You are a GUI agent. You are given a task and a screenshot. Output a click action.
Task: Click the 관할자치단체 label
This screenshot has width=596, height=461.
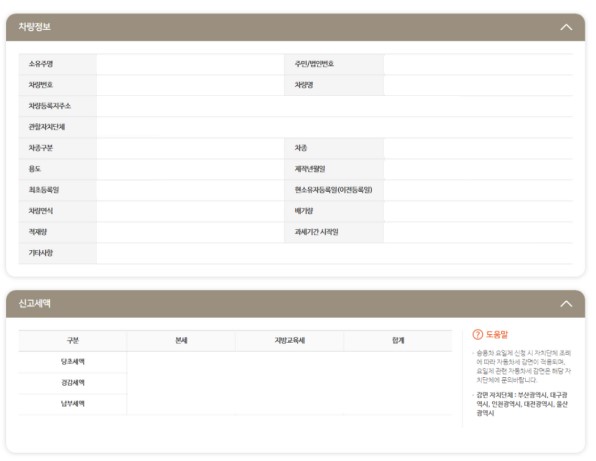tap(47, 127)
